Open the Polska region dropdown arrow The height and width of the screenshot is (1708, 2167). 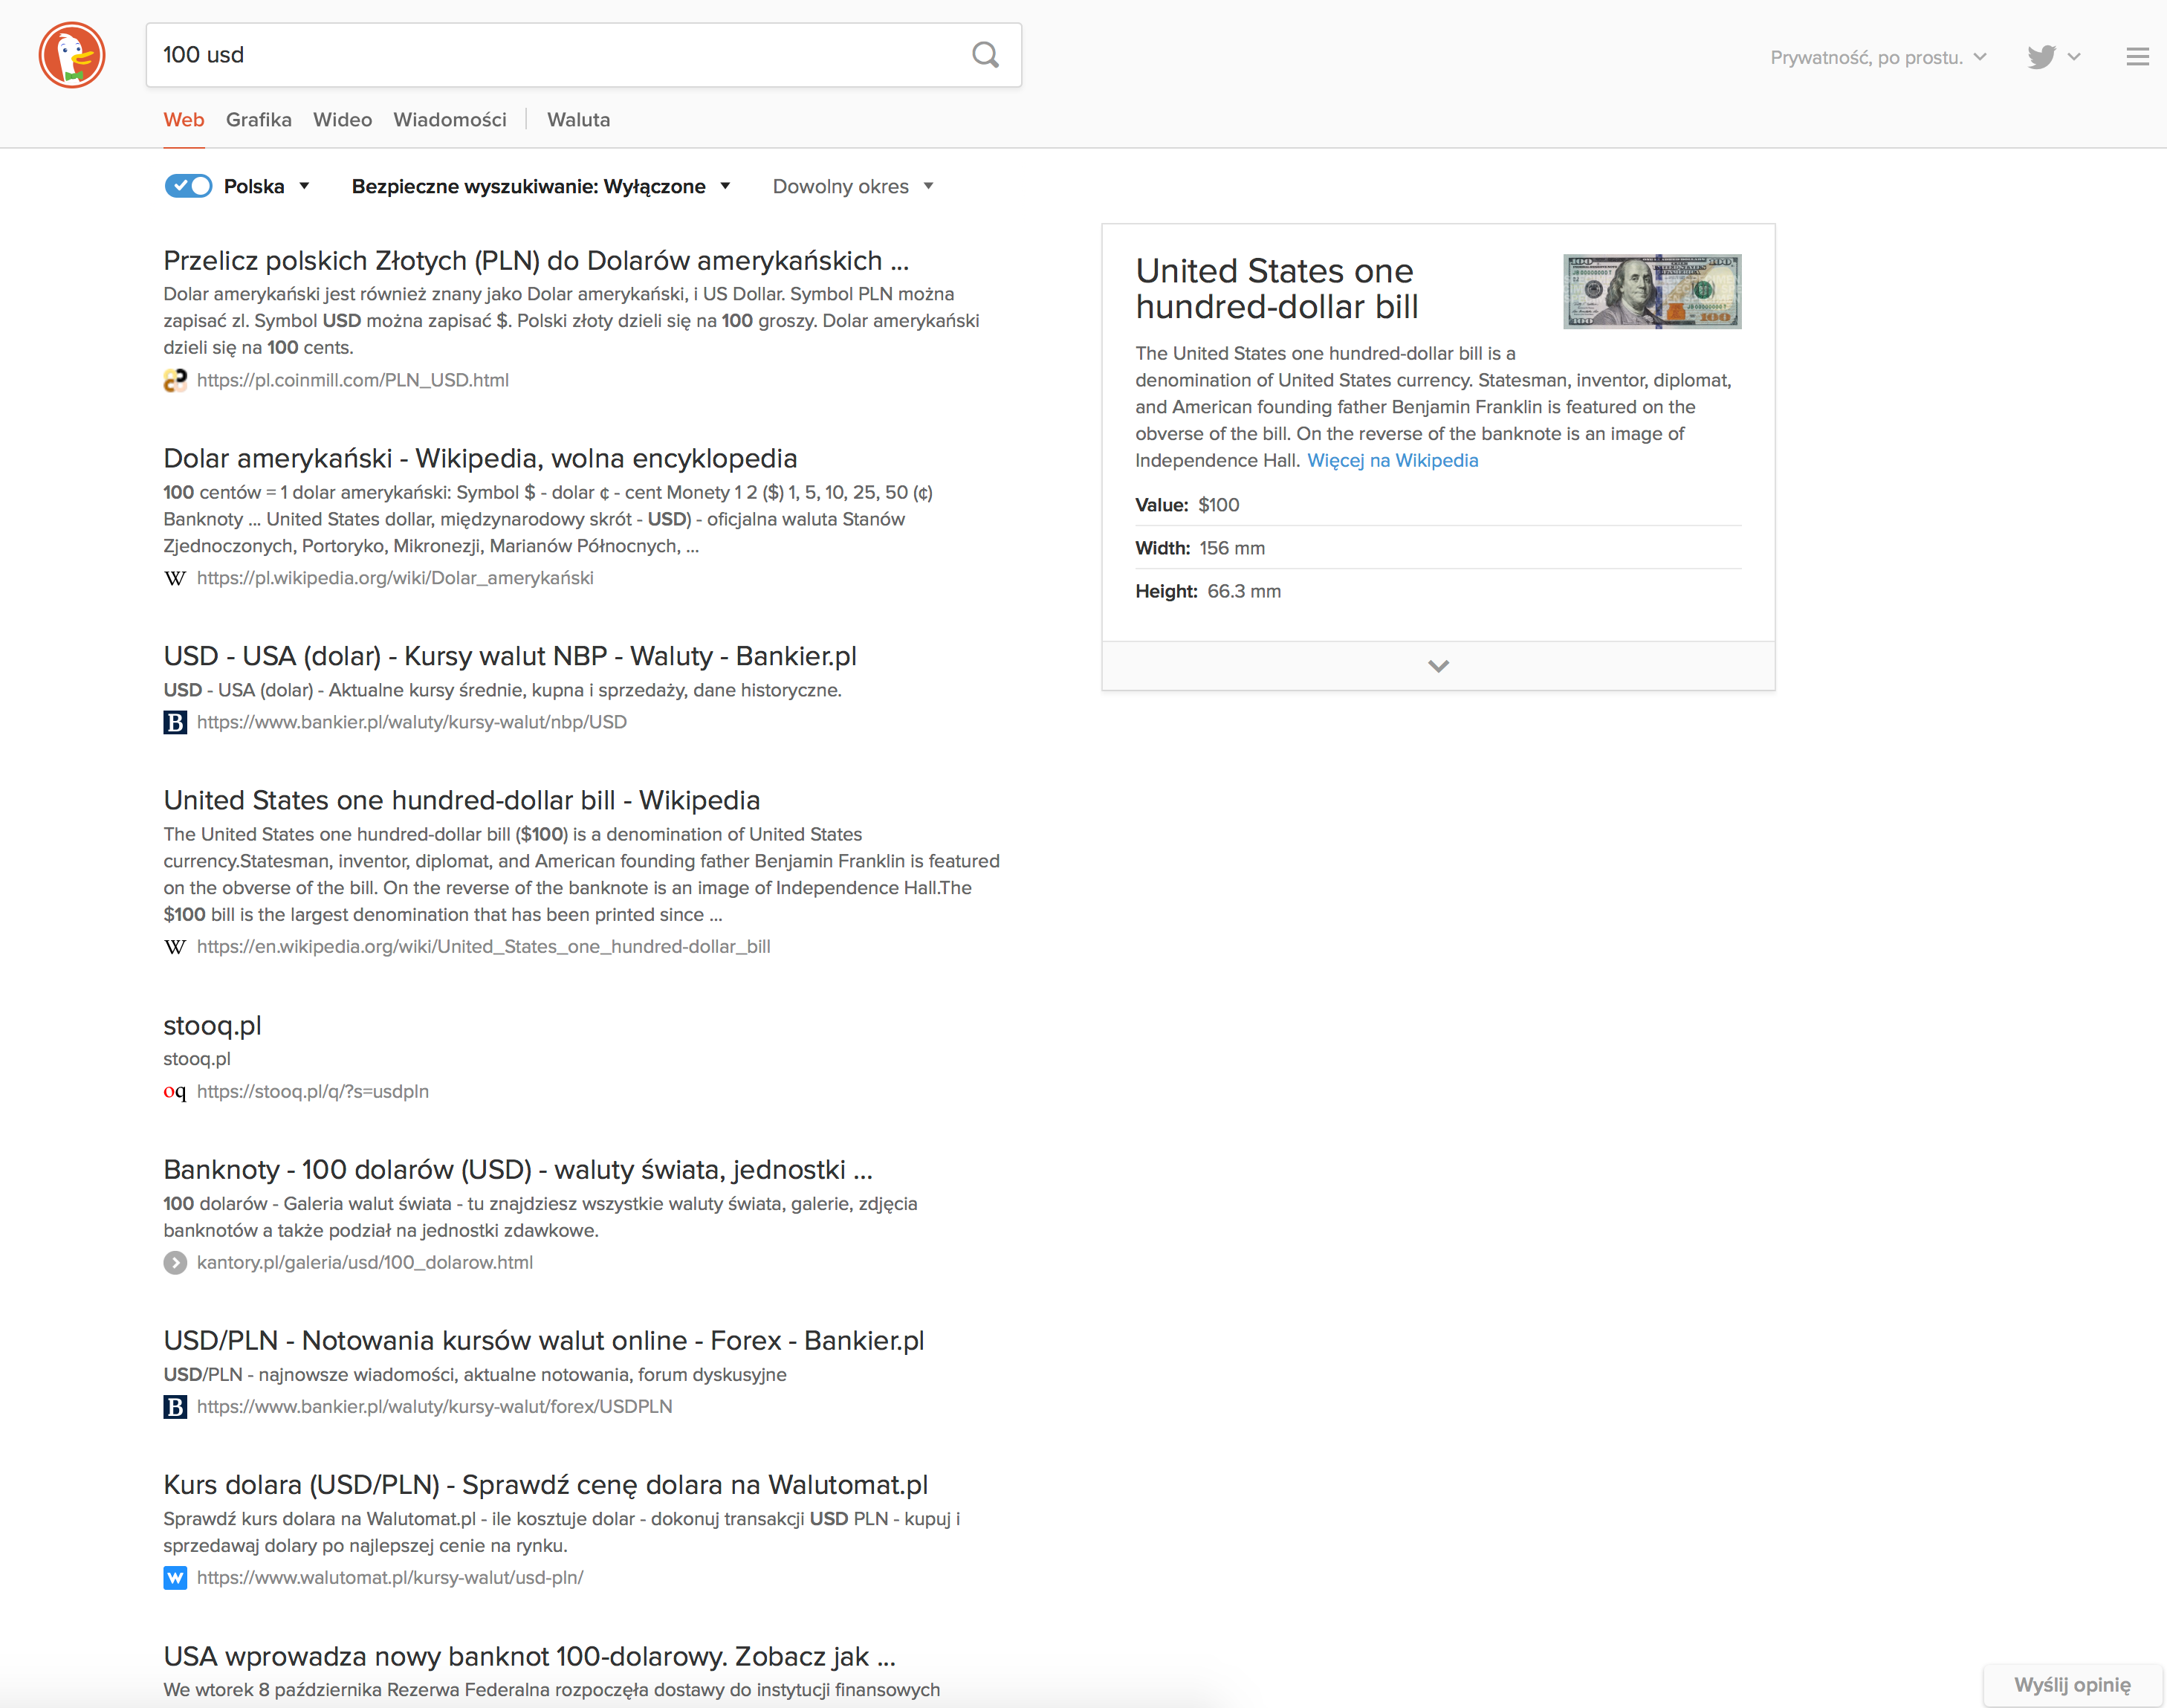pyautogui.click(x=304, y=186)
